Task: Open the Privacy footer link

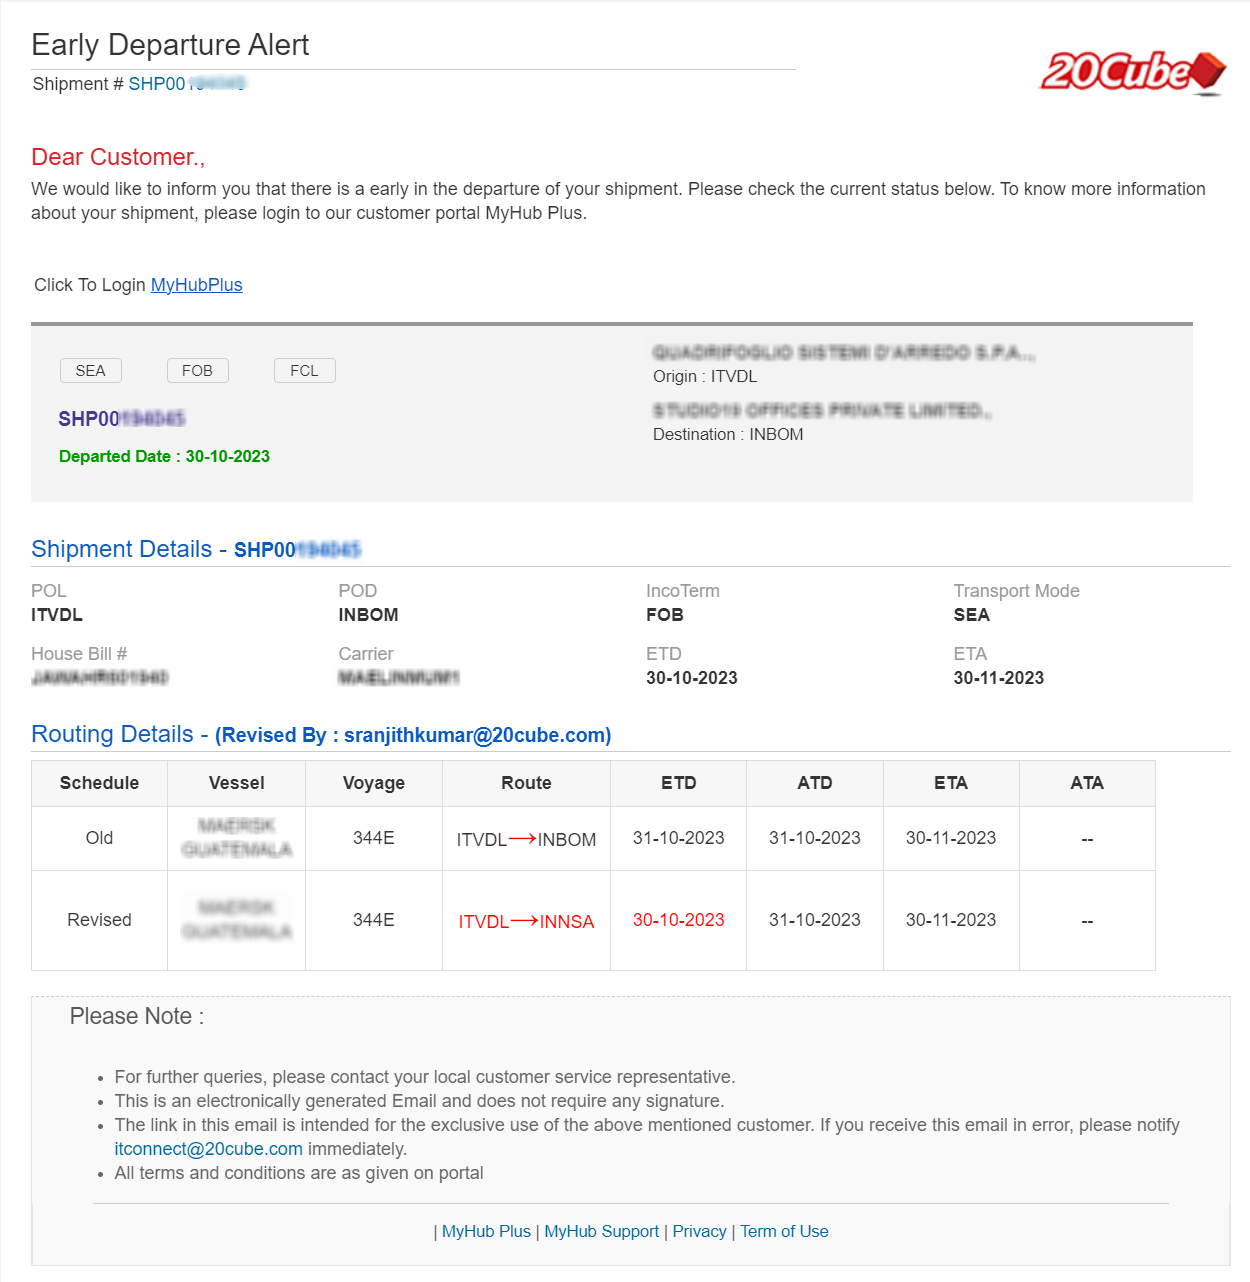Action: [x=699, y=1232]
